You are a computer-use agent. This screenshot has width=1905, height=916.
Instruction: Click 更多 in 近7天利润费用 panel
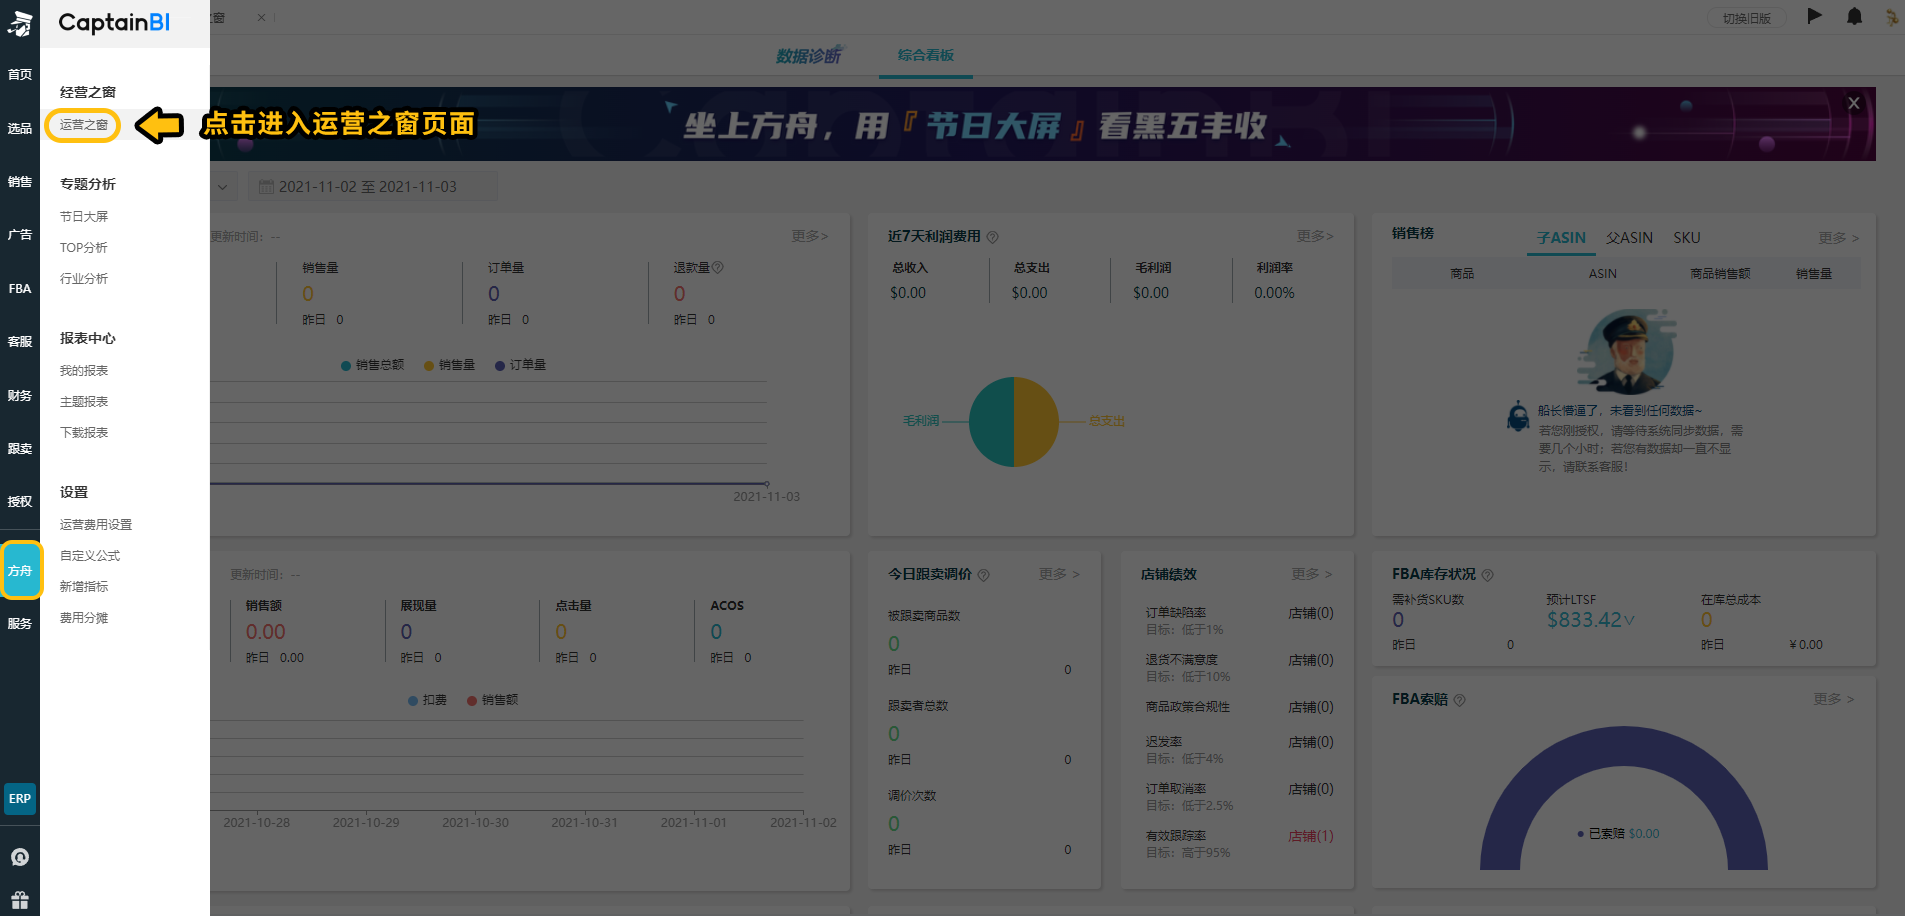point(1315,236)
